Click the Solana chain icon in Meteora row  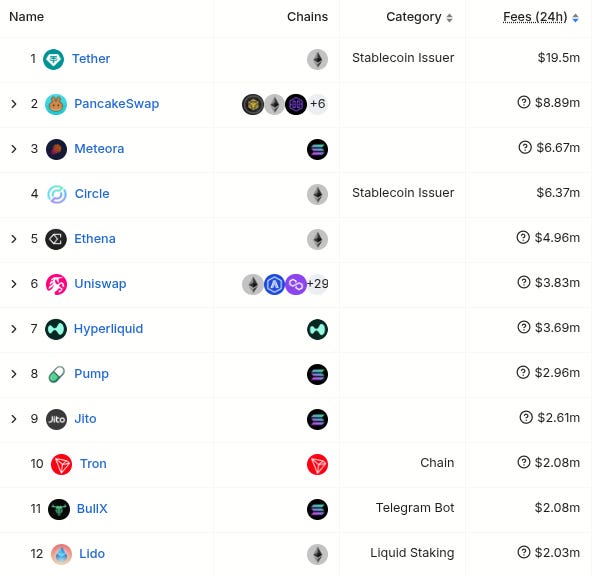317,150
